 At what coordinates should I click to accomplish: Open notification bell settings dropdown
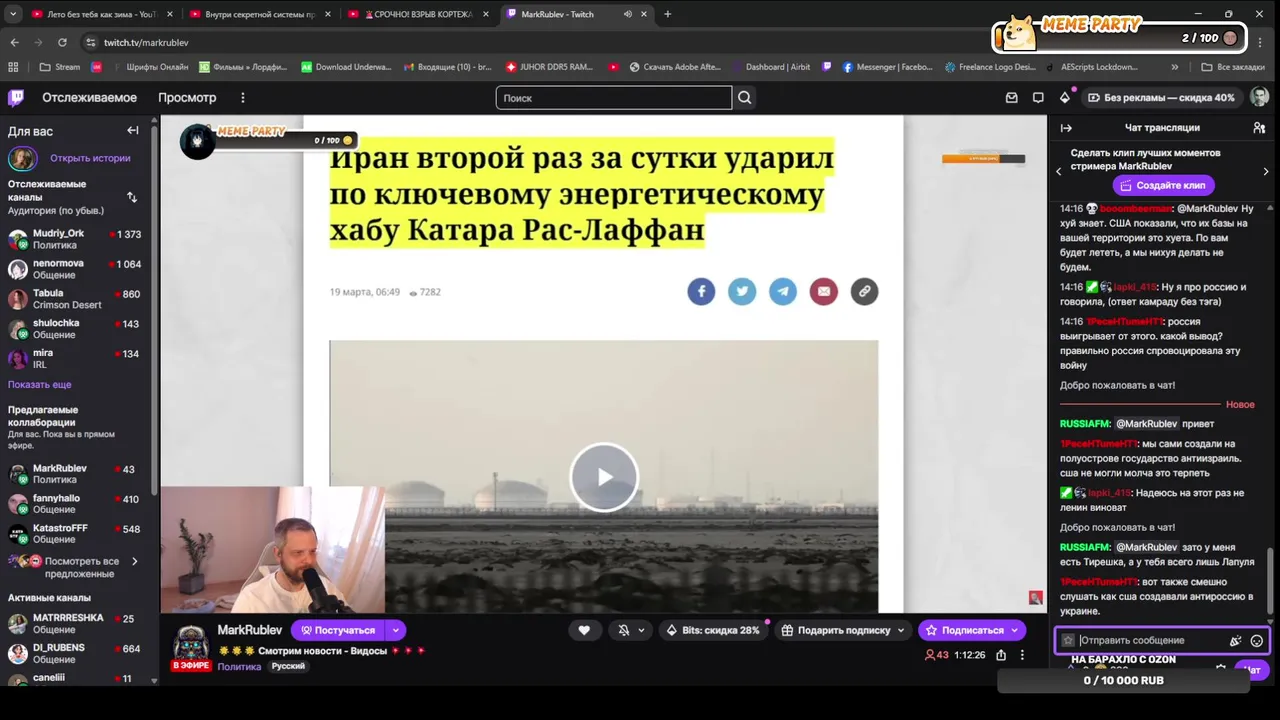click(630, 630)
